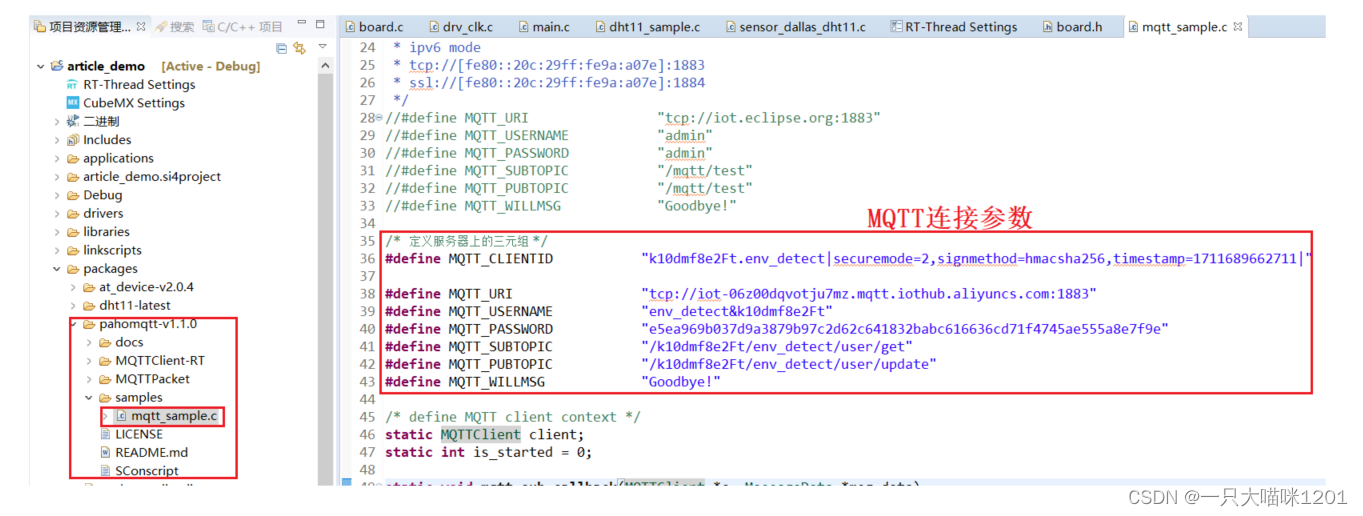Screen dimensions: 1363x516
Task: Open the SConscript file
Action: pos(146,471)
